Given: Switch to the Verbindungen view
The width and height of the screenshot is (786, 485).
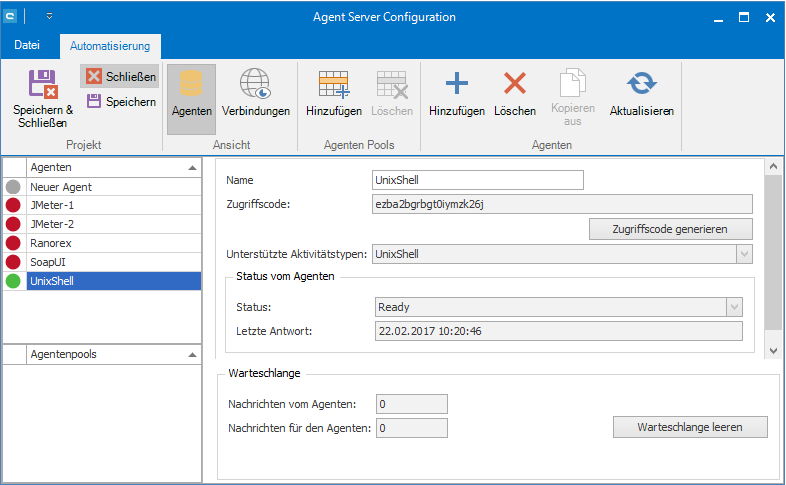Looking at the screenshot, I should point(256,86).
